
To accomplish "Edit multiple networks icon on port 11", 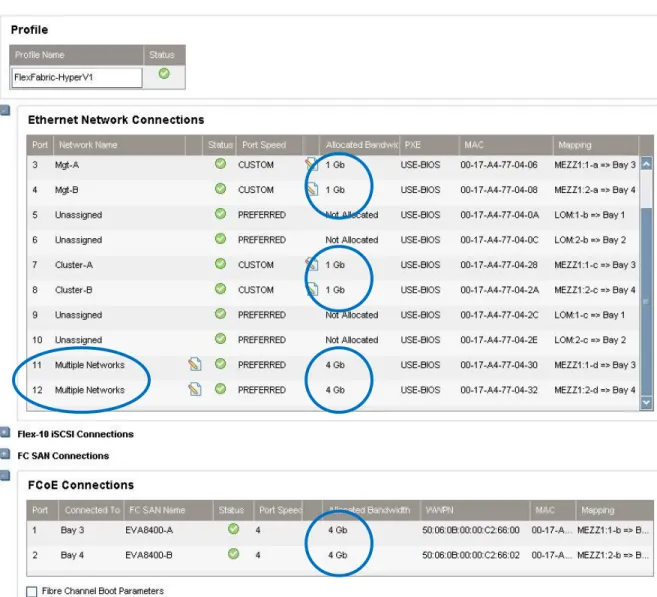I will pos(195,364).
